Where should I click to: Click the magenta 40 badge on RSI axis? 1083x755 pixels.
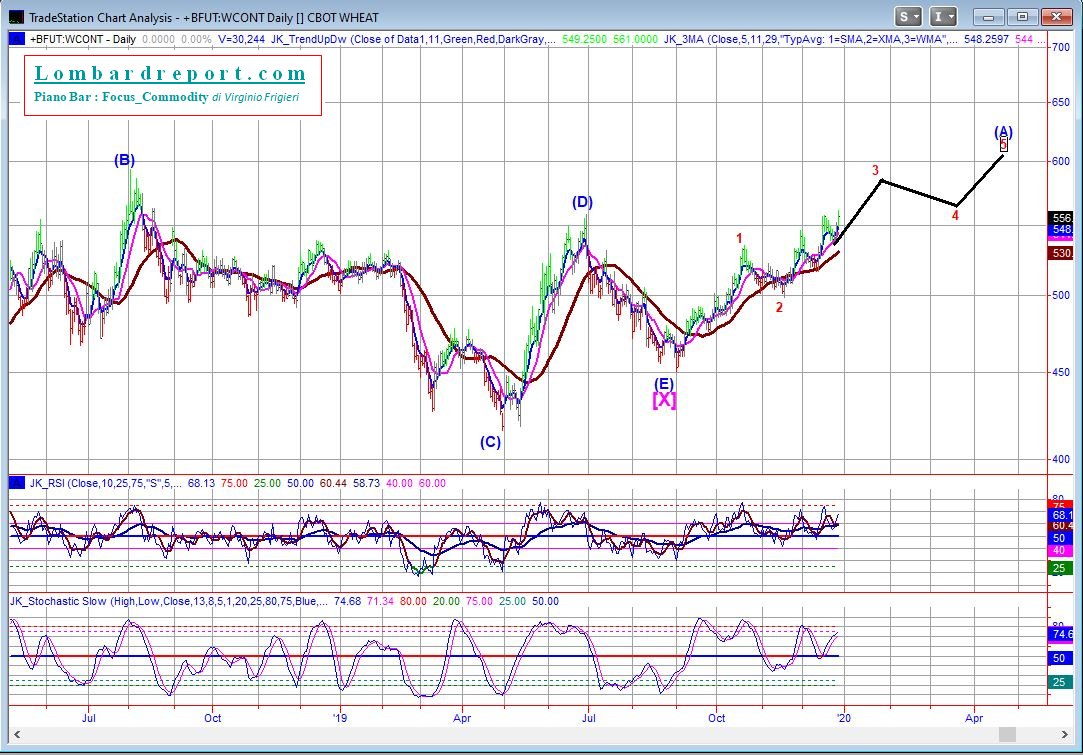coord(1060,551)
